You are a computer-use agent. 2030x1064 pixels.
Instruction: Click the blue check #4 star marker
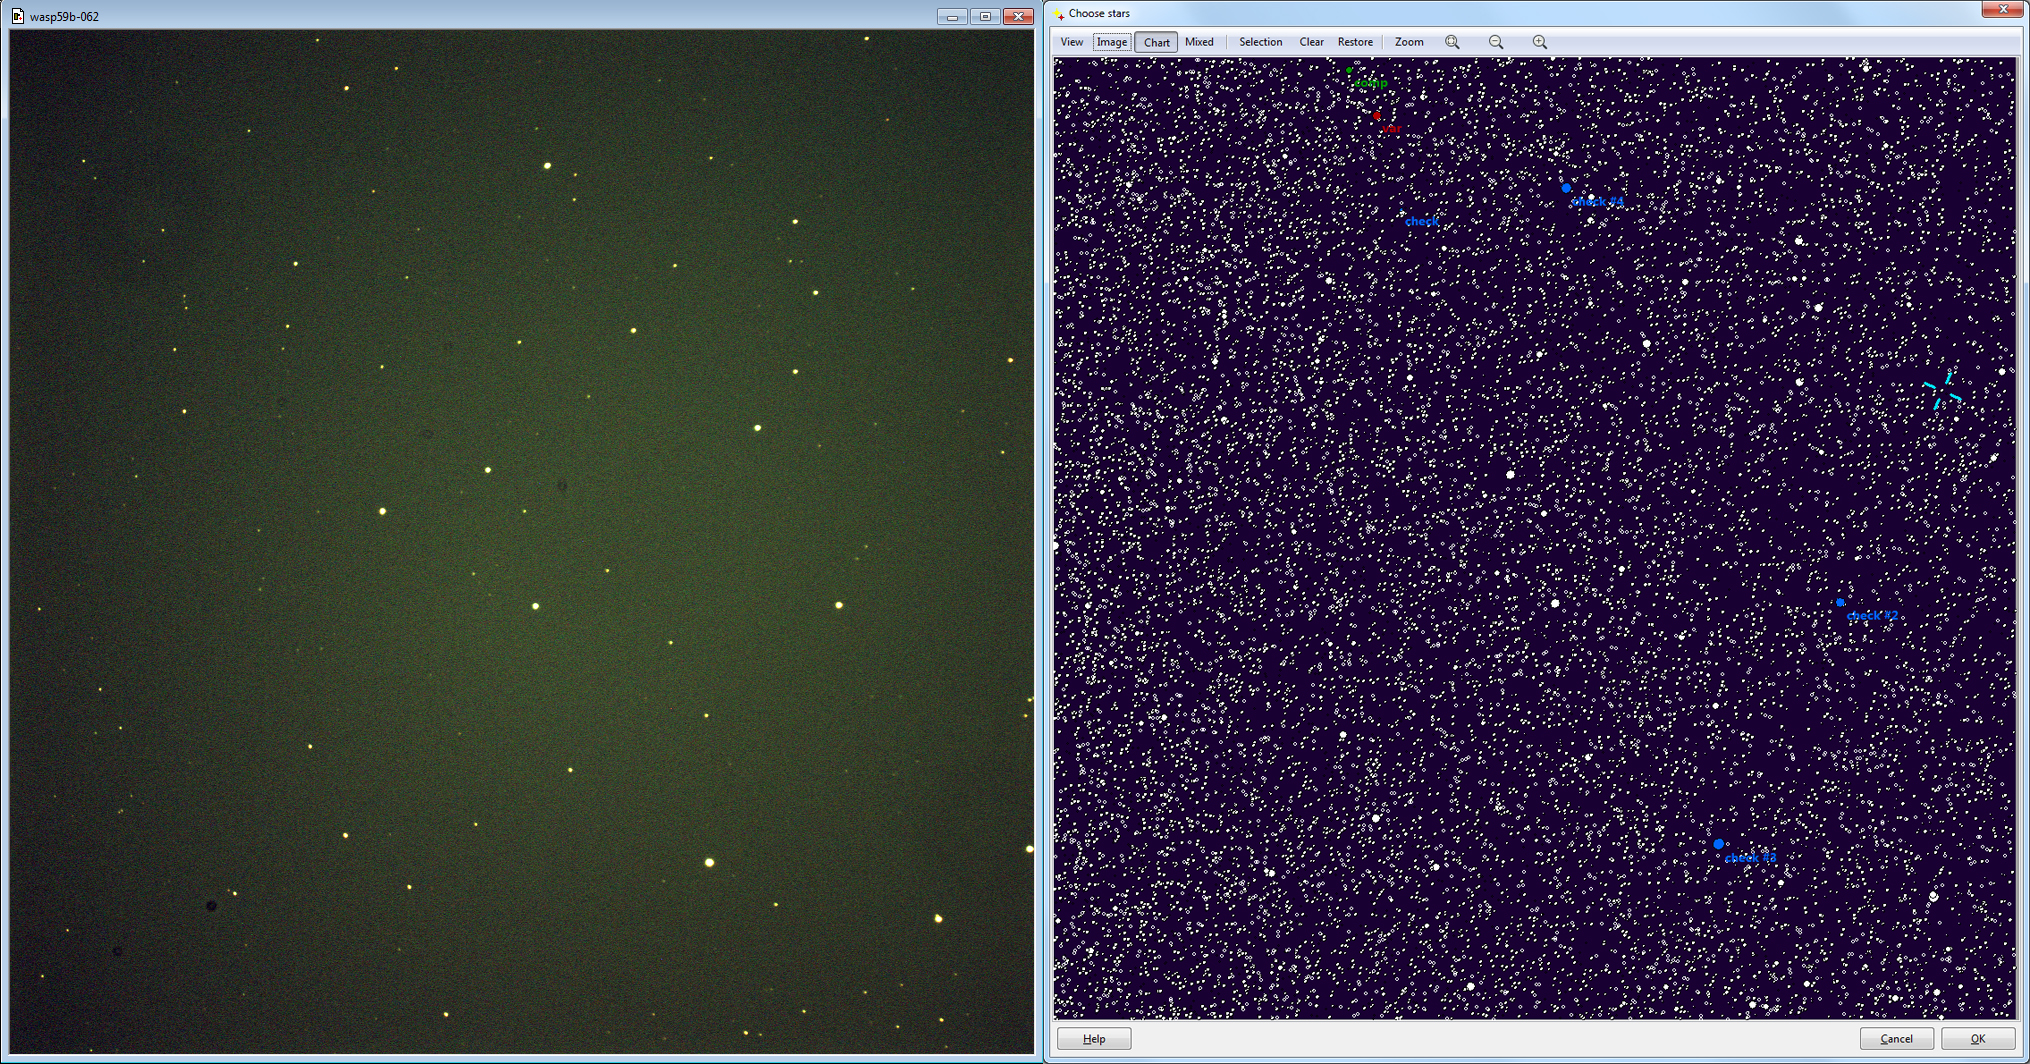1566,188
